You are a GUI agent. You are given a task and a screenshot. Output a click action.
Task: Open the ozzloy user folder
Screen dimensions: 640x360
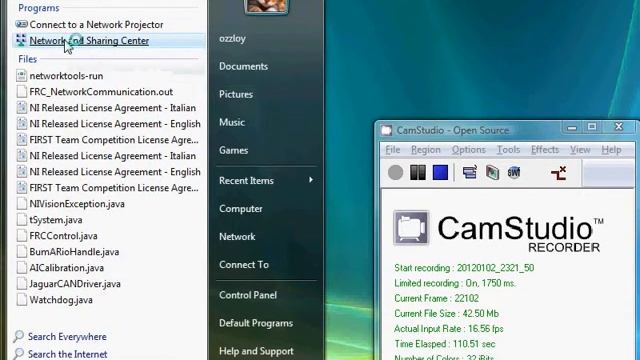point(232,39)
